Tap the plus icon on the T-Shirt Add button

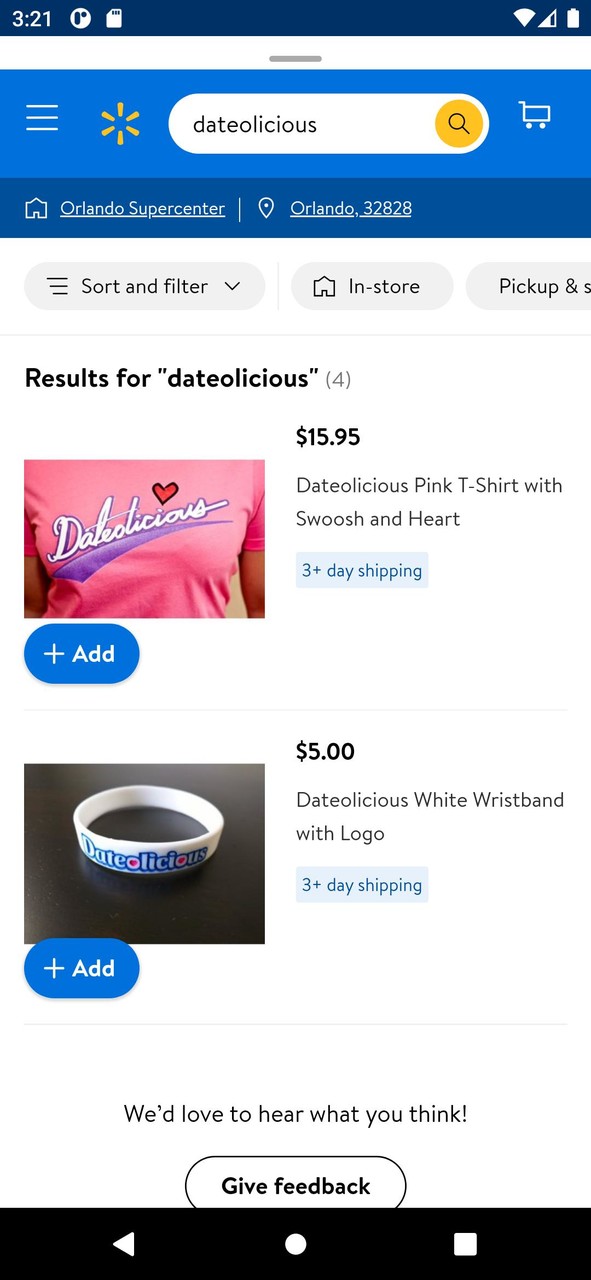coord(54,653)
